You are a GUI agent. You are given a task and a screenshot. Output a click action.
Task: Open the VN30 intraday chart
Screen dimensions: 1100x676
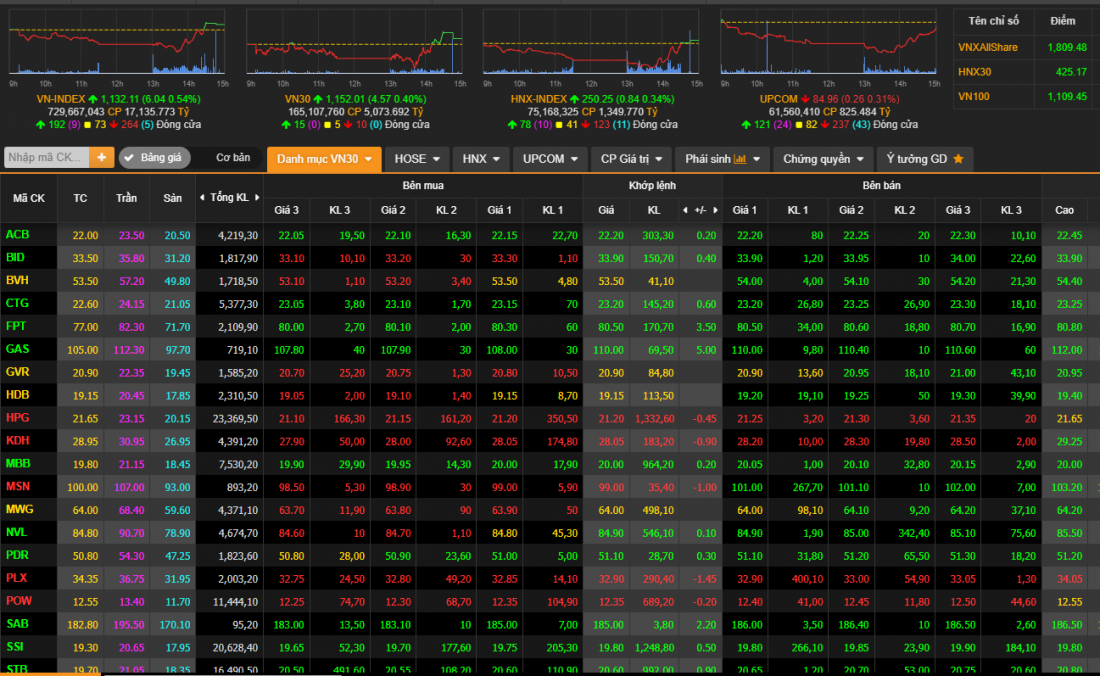click(x=354, y=42)
